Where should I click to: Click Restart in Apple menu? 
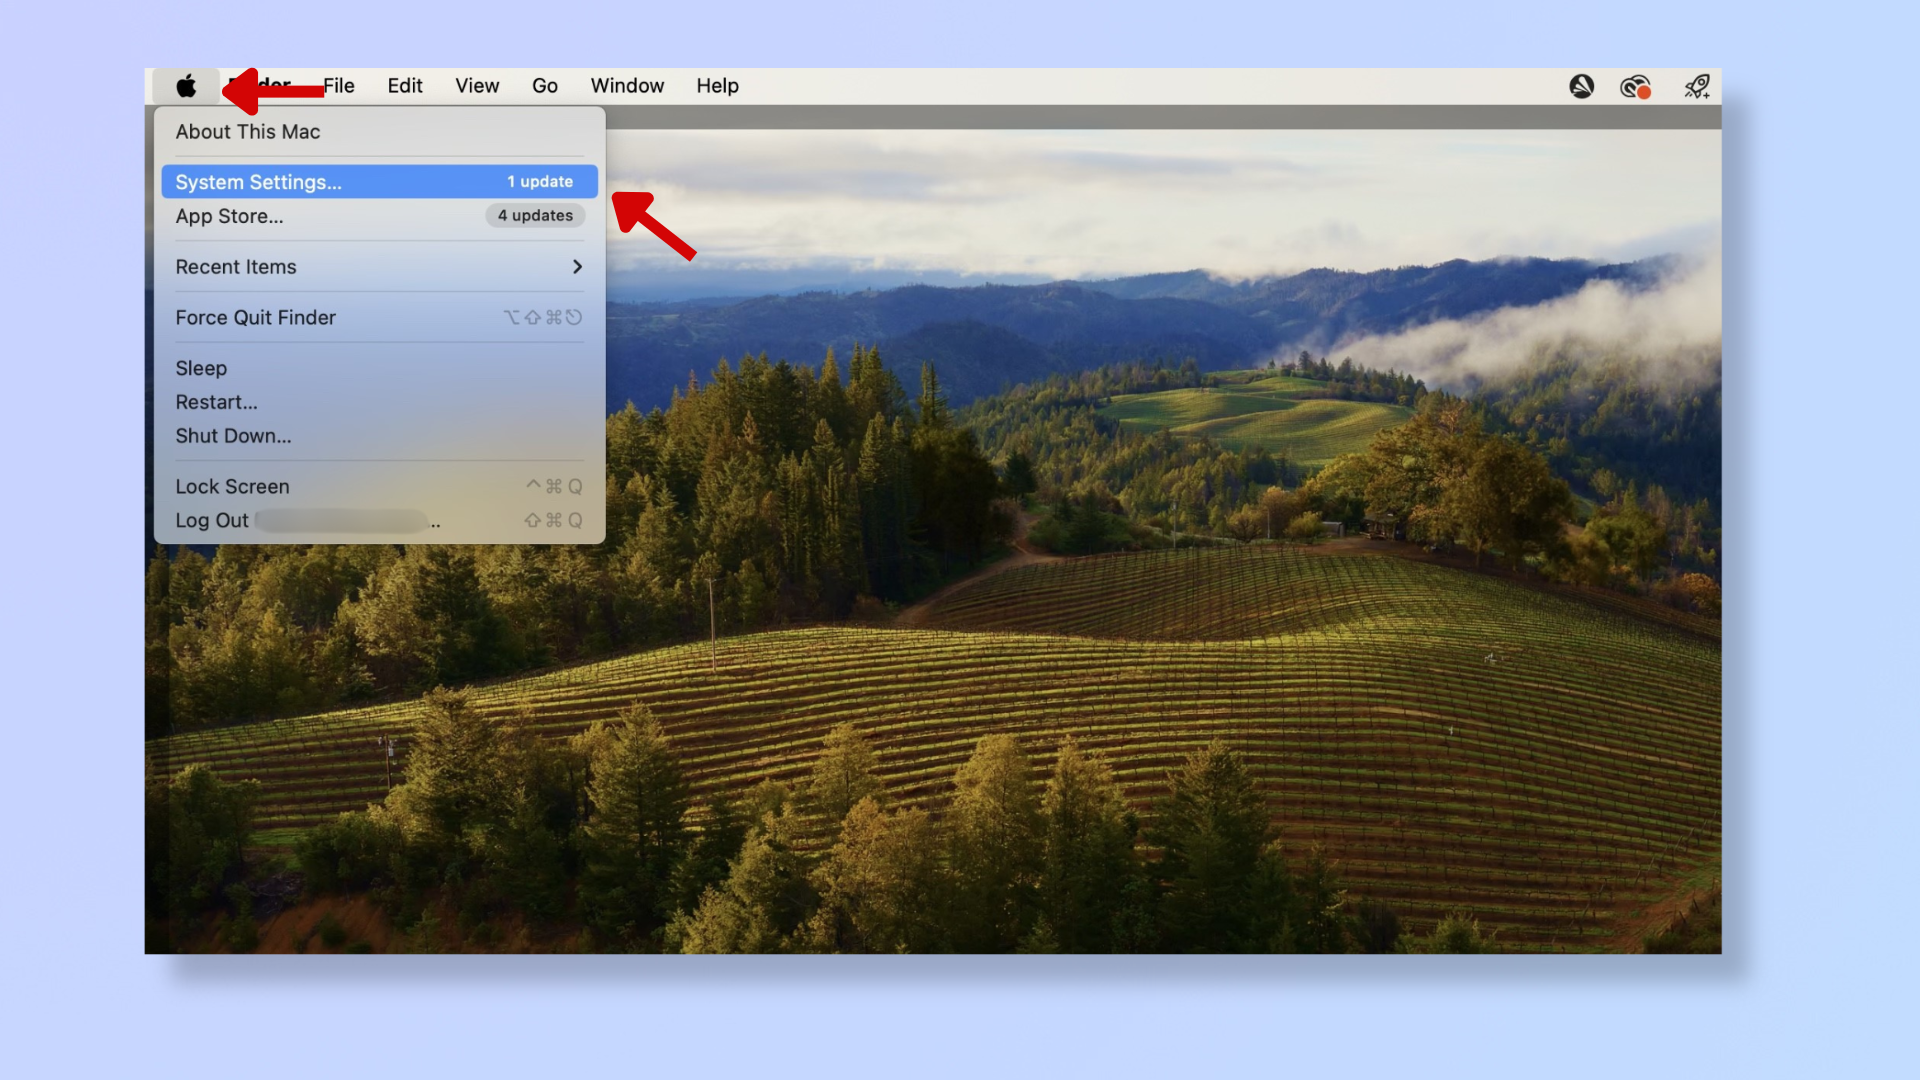(216, 401)
